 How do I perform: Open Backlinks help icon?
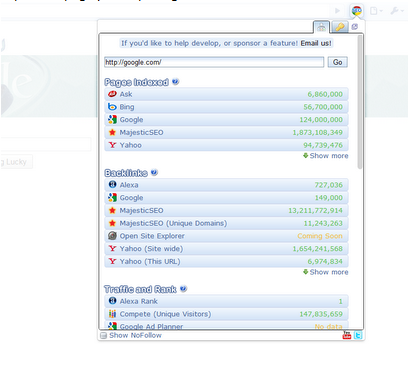(154, 172)
